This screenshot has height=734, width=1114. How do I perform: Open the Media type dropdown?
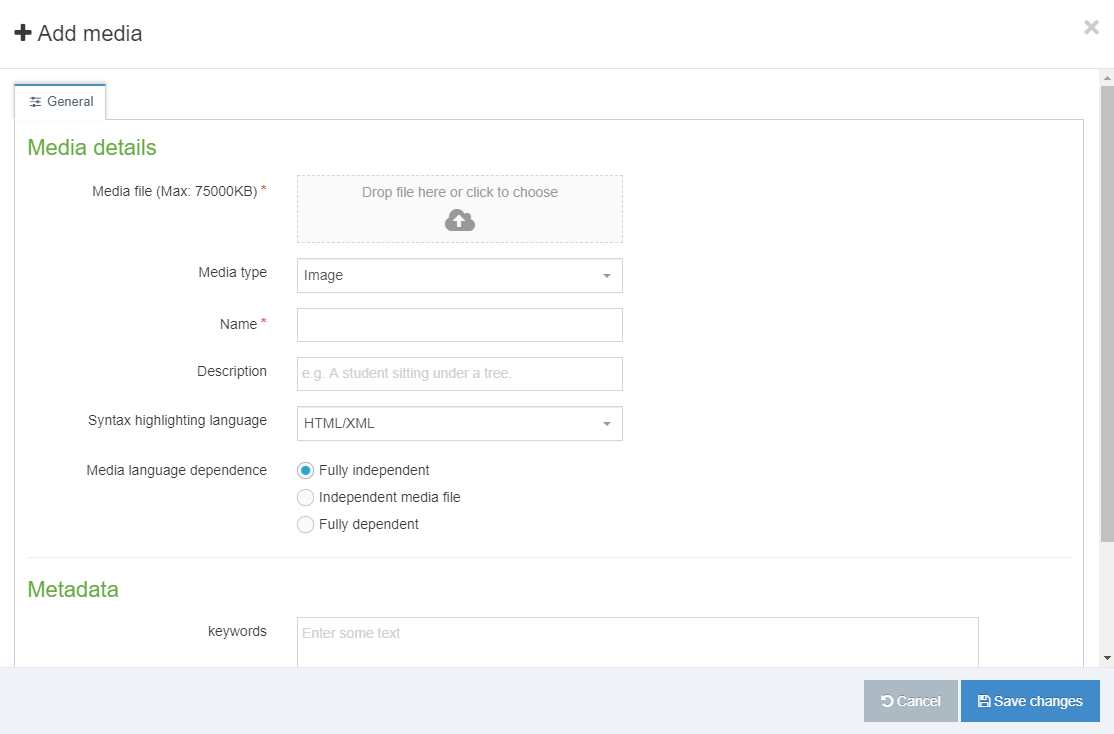(x=460, y=276)
